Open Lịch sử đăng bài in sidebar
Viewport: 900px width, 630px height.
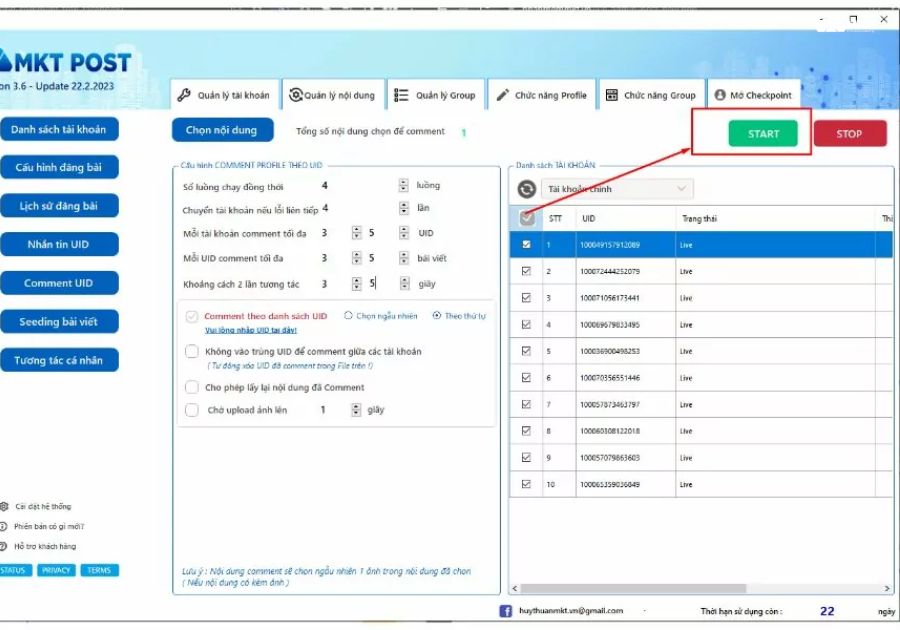[x=59, y=206]
